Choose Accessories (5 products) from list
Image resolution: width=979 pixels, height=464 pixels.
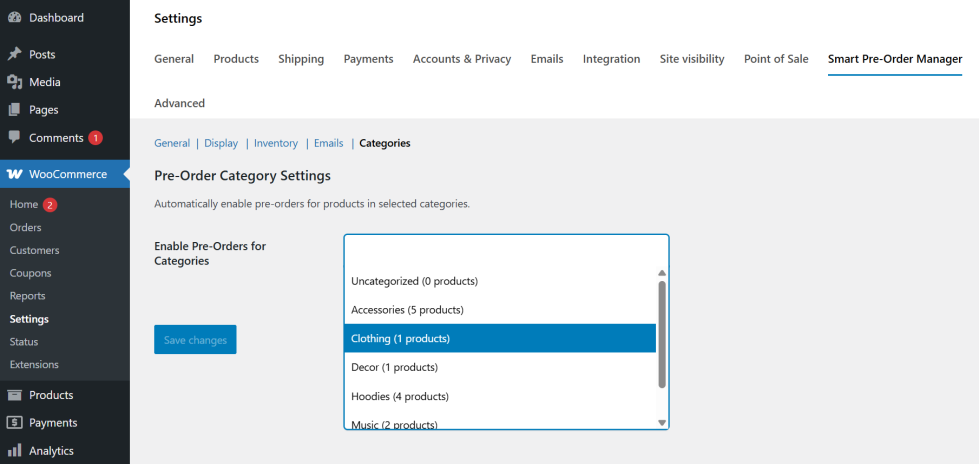(x=407, y=310)
